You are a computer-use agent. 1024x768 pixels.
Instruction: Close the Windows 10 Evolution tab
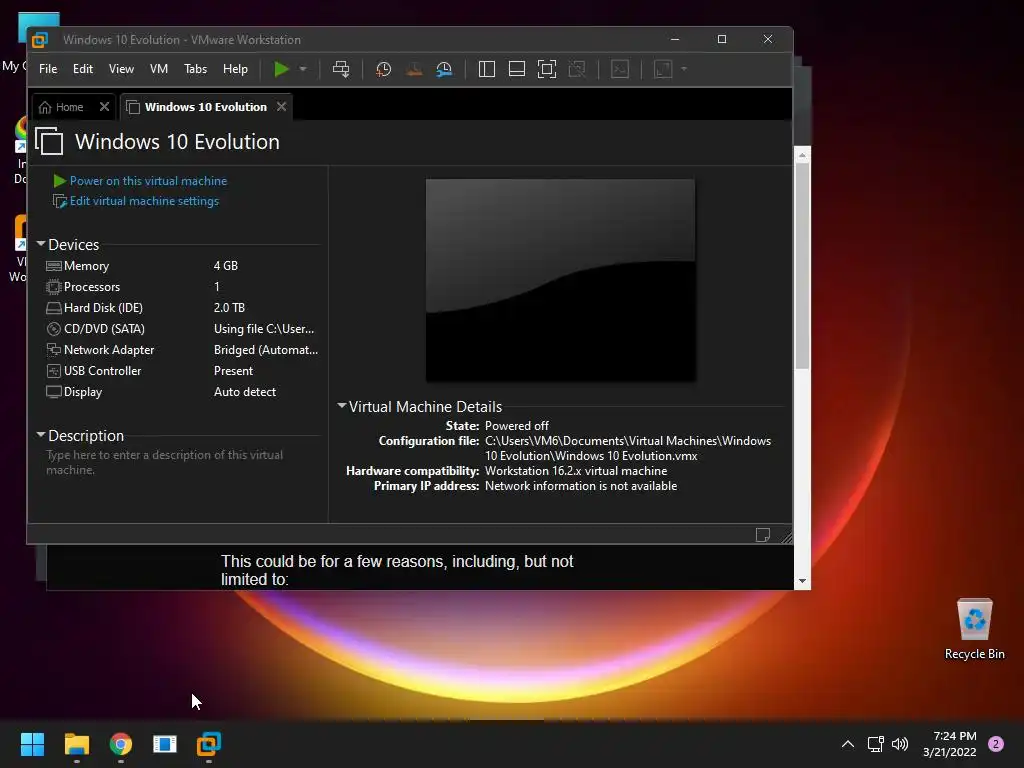(281, 106)
